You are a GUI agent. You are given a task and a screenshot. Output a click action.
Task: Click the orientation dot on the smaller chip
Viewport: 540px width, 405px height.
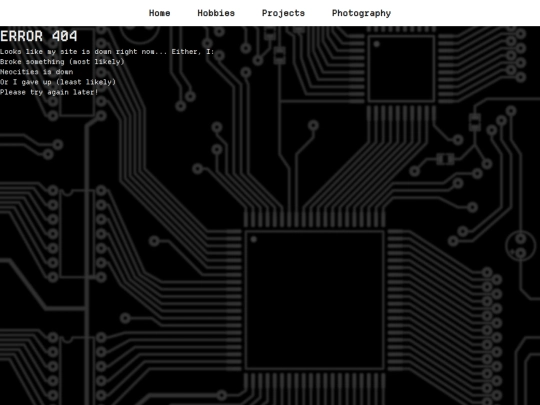pos(376,44)
